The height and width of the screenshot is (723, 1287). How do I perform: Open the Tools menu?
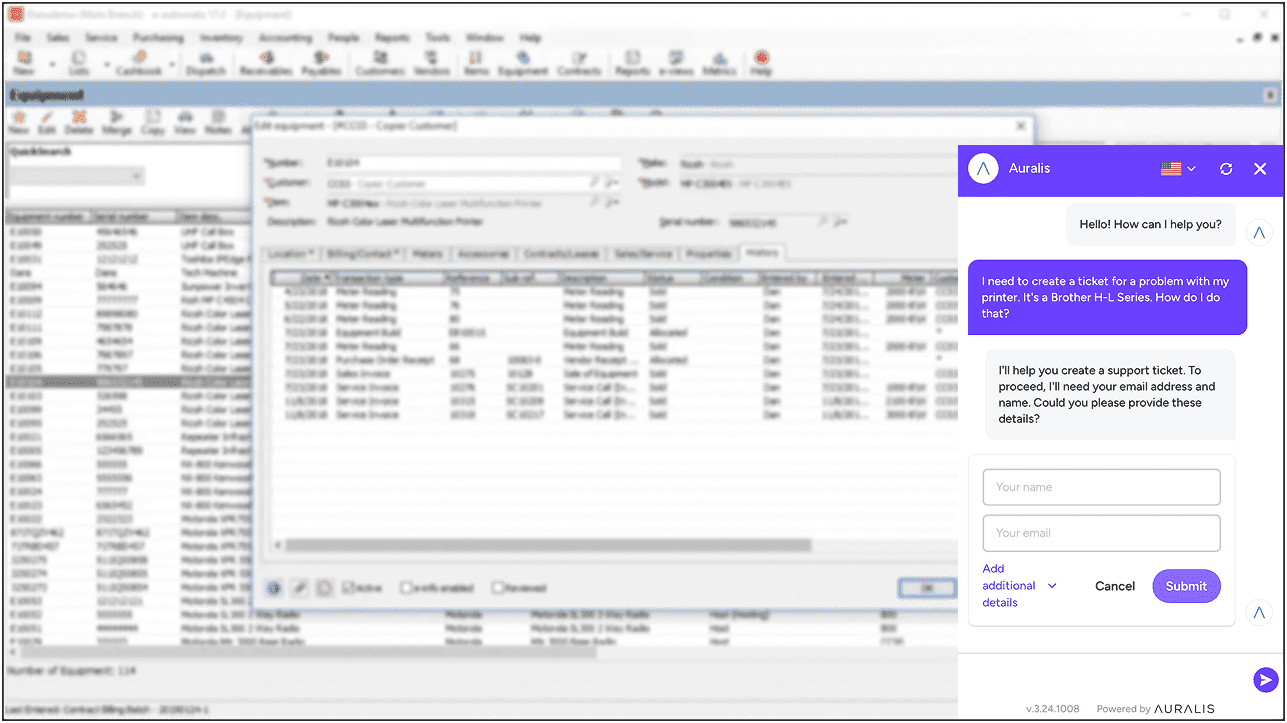(x=438, y=38)
